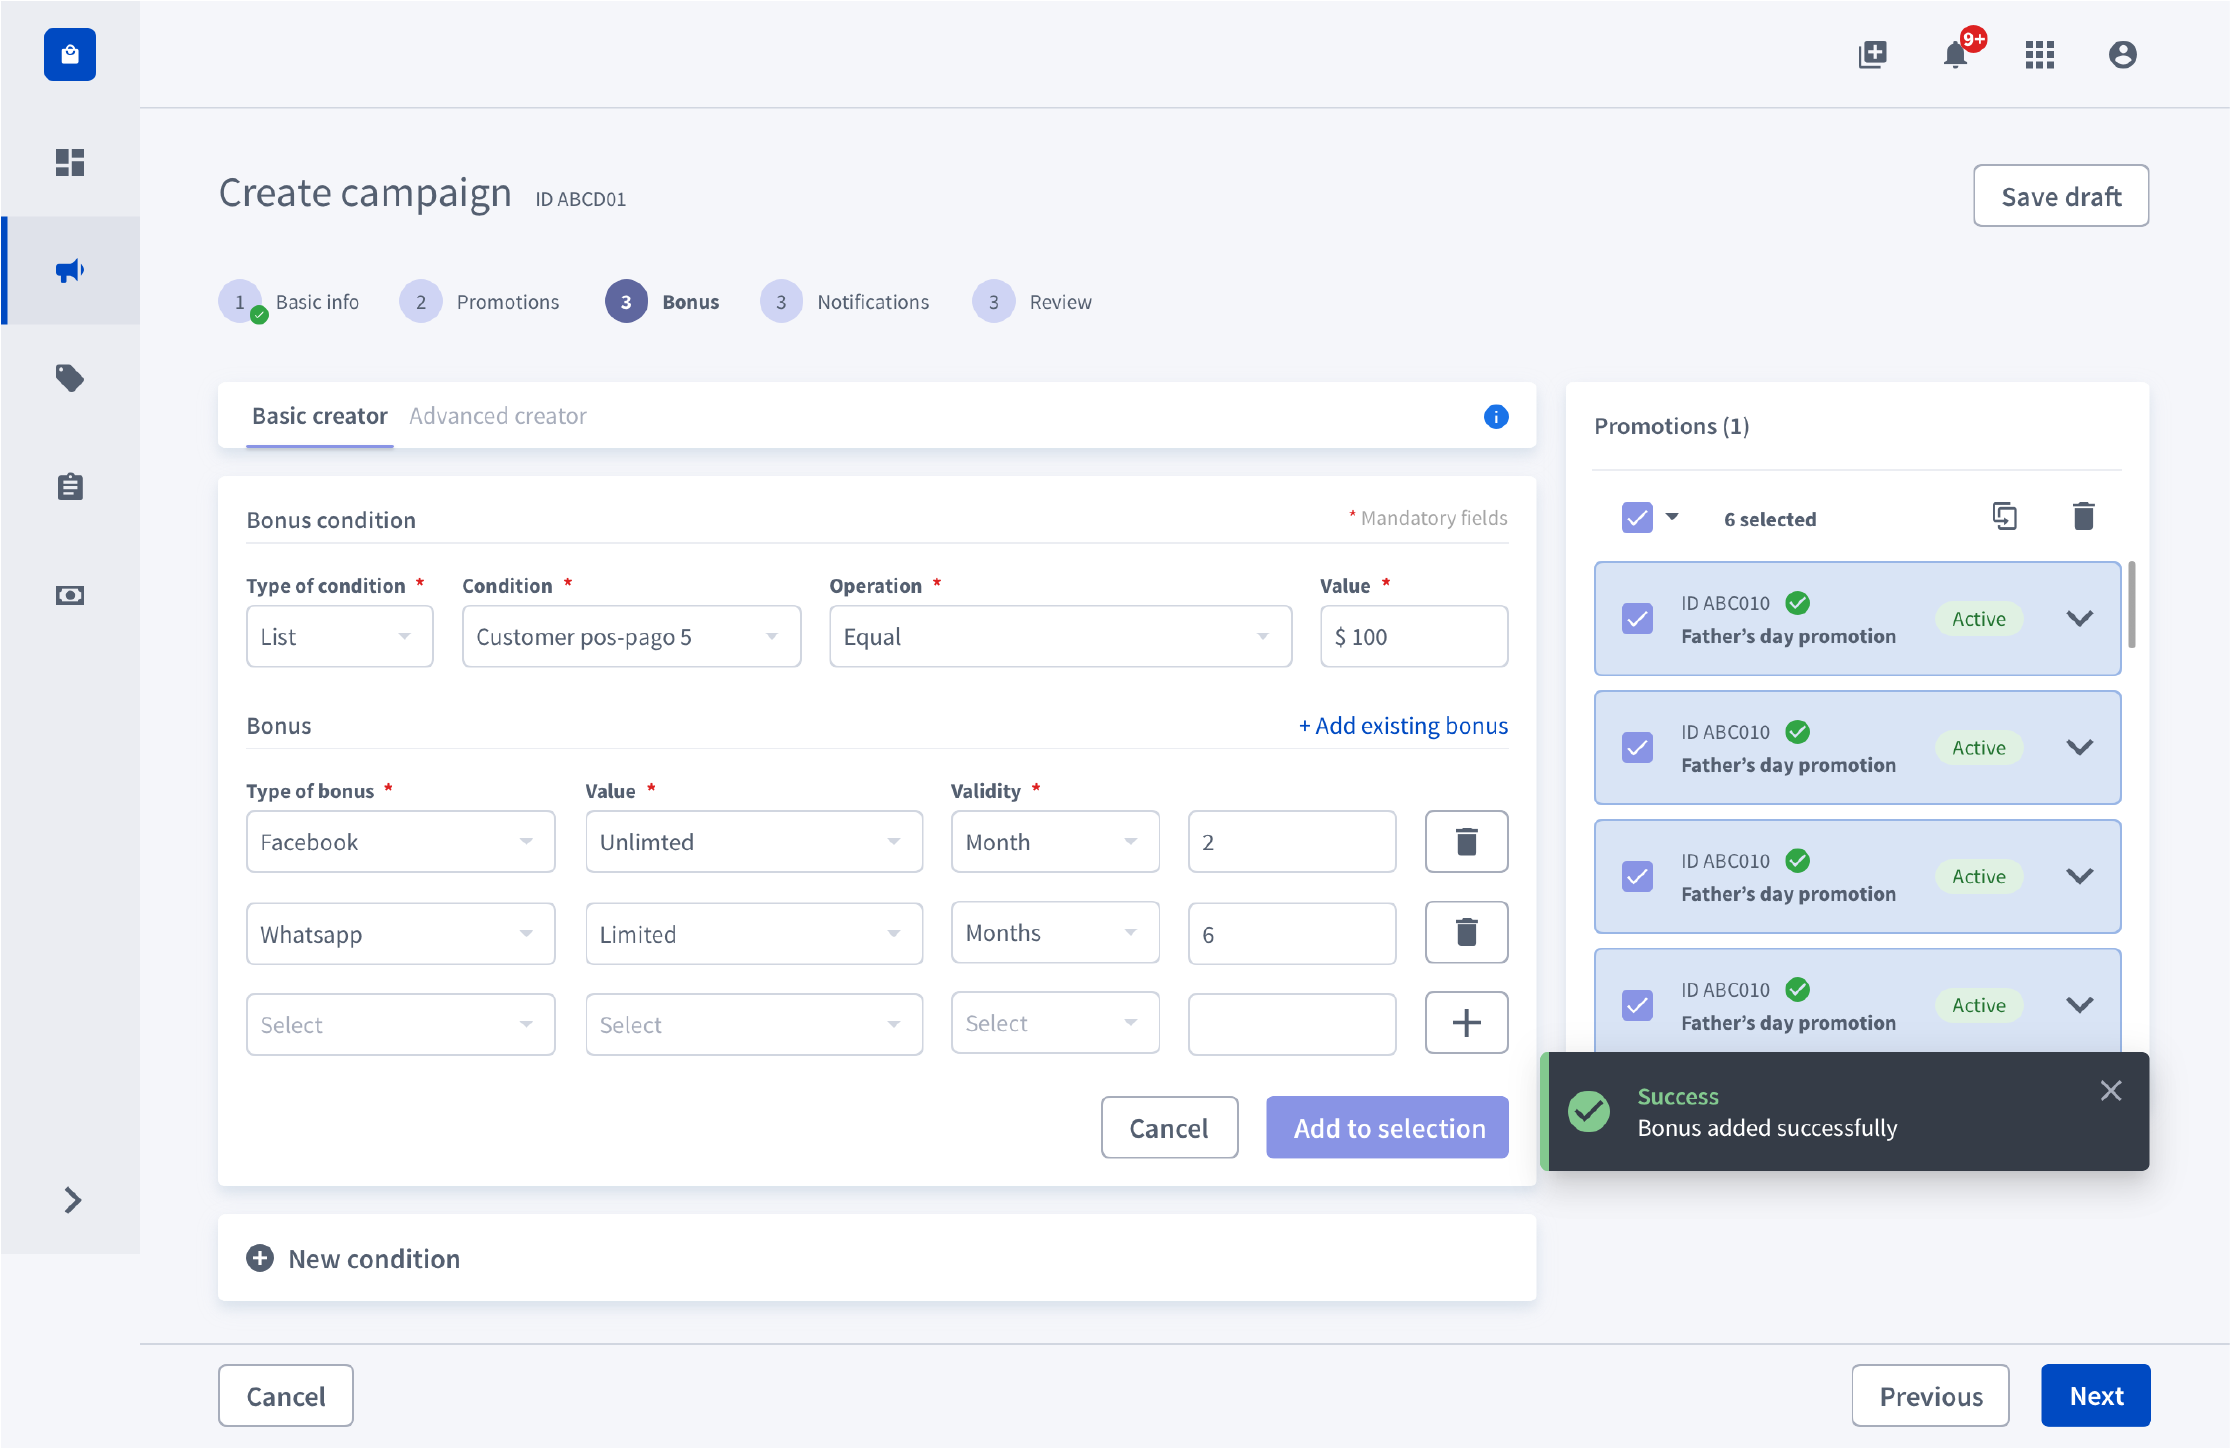Open the Type of condition dropdown
This screenshot has height=1448, width=2230.
coord(339,636)
